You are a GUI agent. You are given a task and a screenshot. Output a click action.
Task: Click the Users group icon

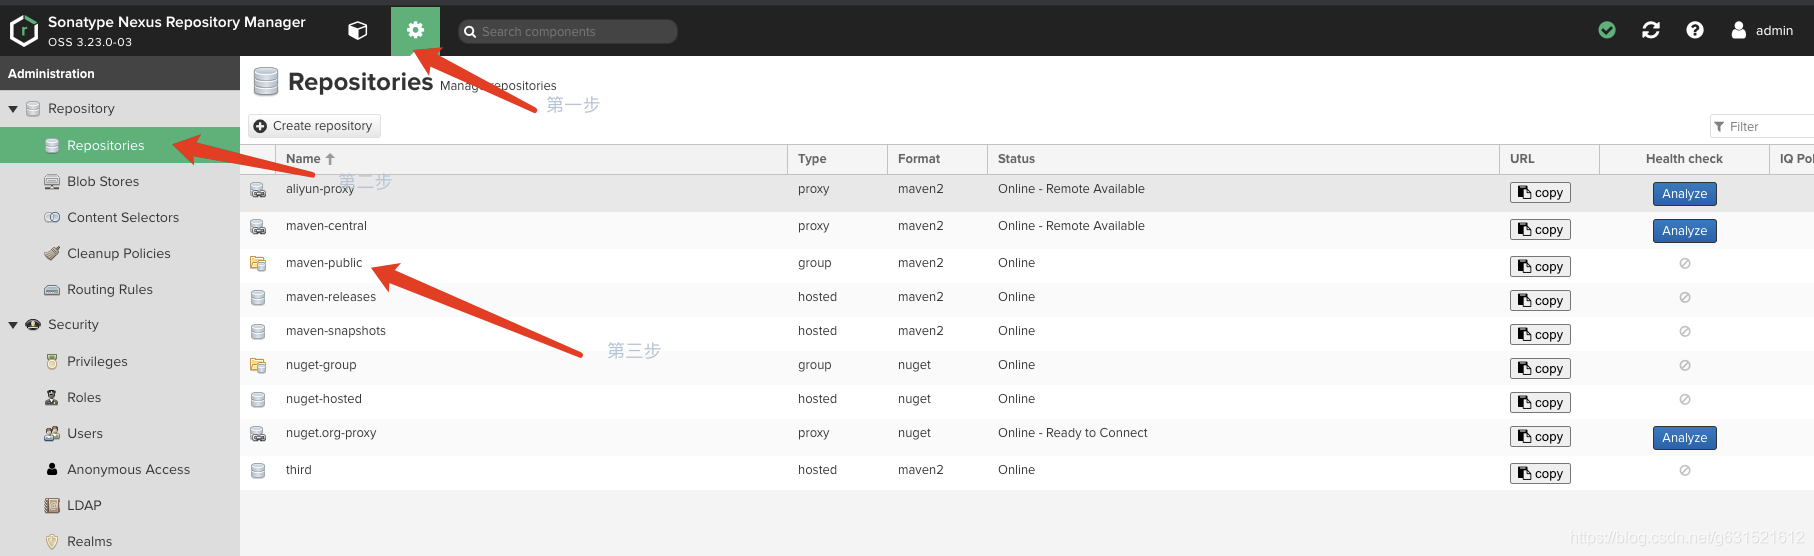pos(52,433)
